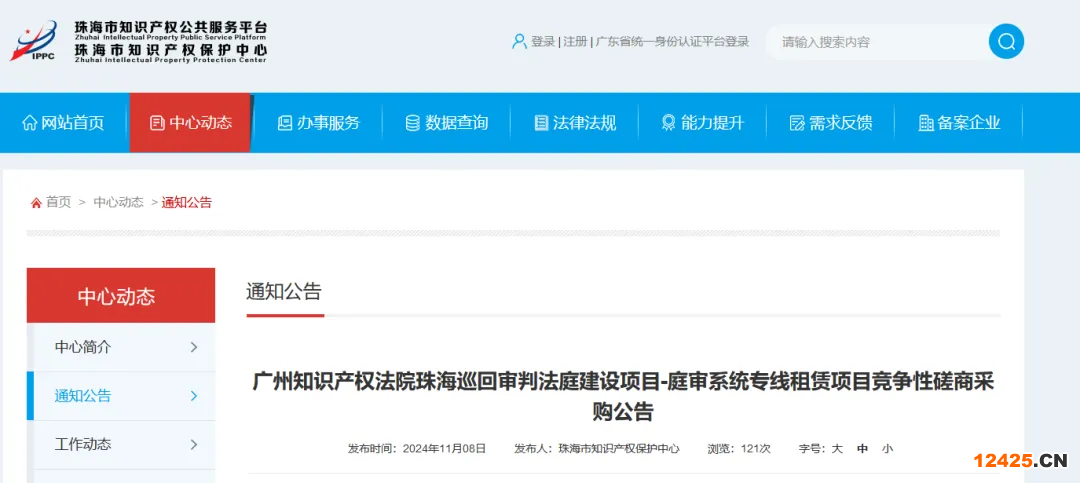
Task: Click the 通知公告 section heading tab
Action: click(284, 291)
